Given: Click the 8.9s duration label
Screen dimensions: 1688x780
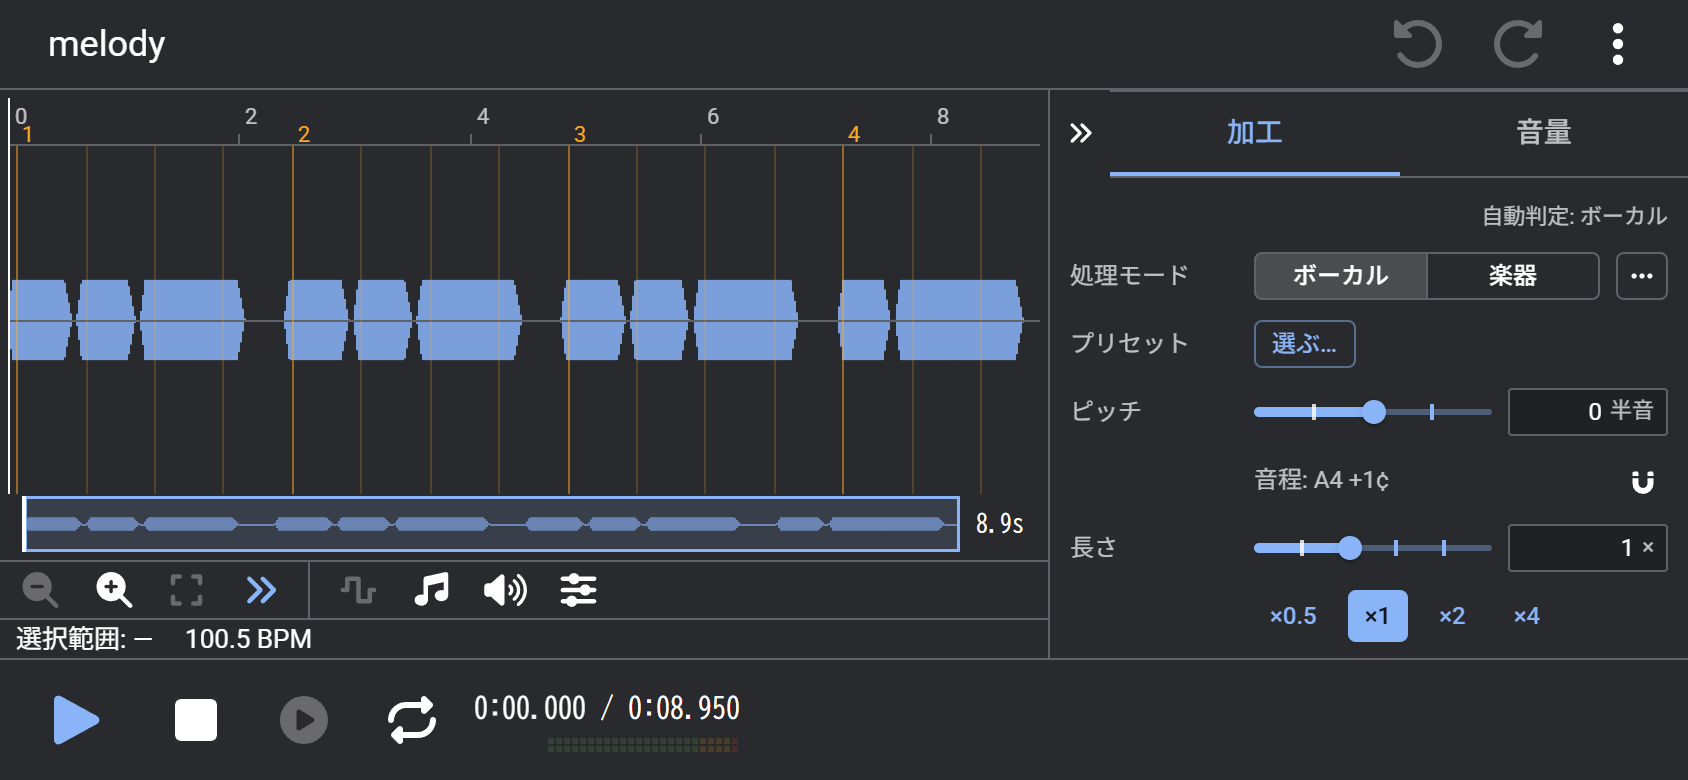Looking at the screenshot, I should point(1000,523).
